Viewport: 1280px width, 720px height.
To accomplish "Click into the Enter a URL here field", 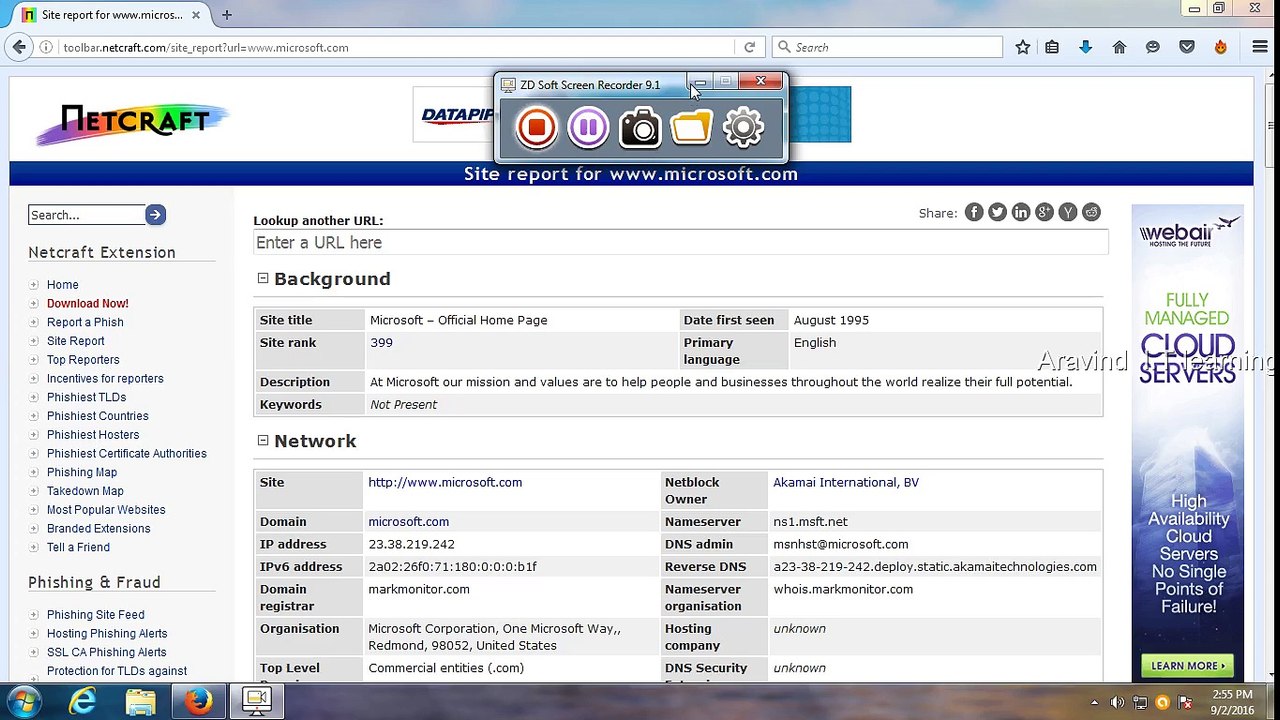I will [x=680, y=242].
